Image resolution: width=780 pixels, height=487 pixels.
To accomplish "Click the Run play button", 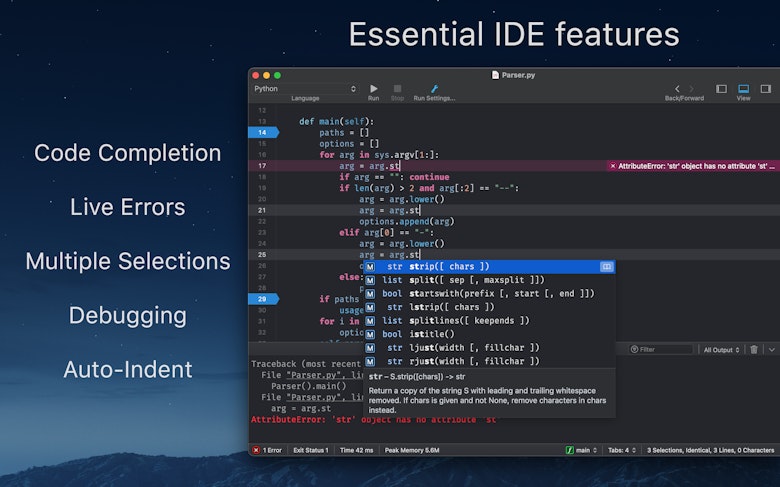I will pyautogui.click(x=374, y=88).
